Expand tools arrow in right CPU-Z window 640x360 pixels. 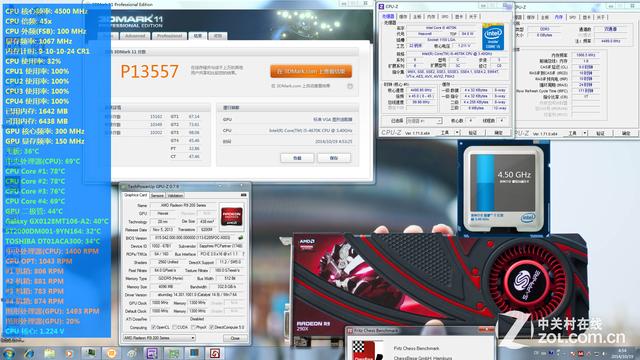click(585, 133)
